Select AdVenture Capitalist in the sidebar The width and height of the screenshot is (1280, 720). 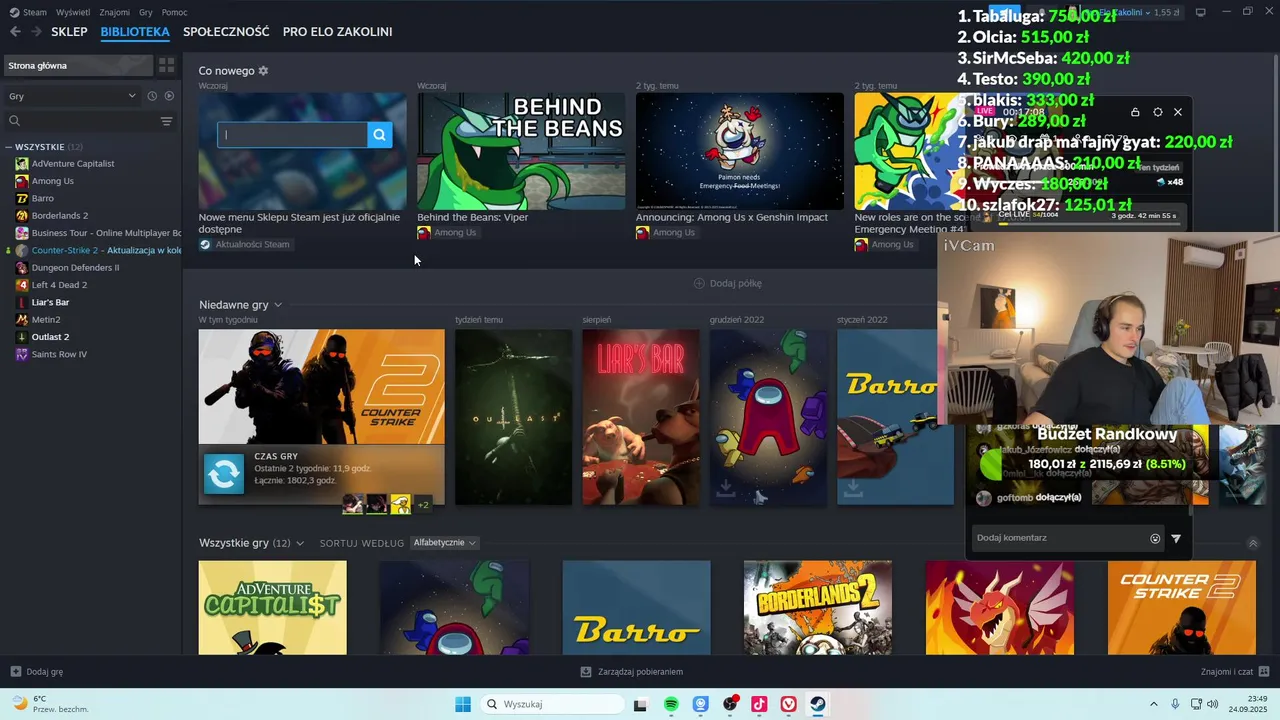pos(73,164)
